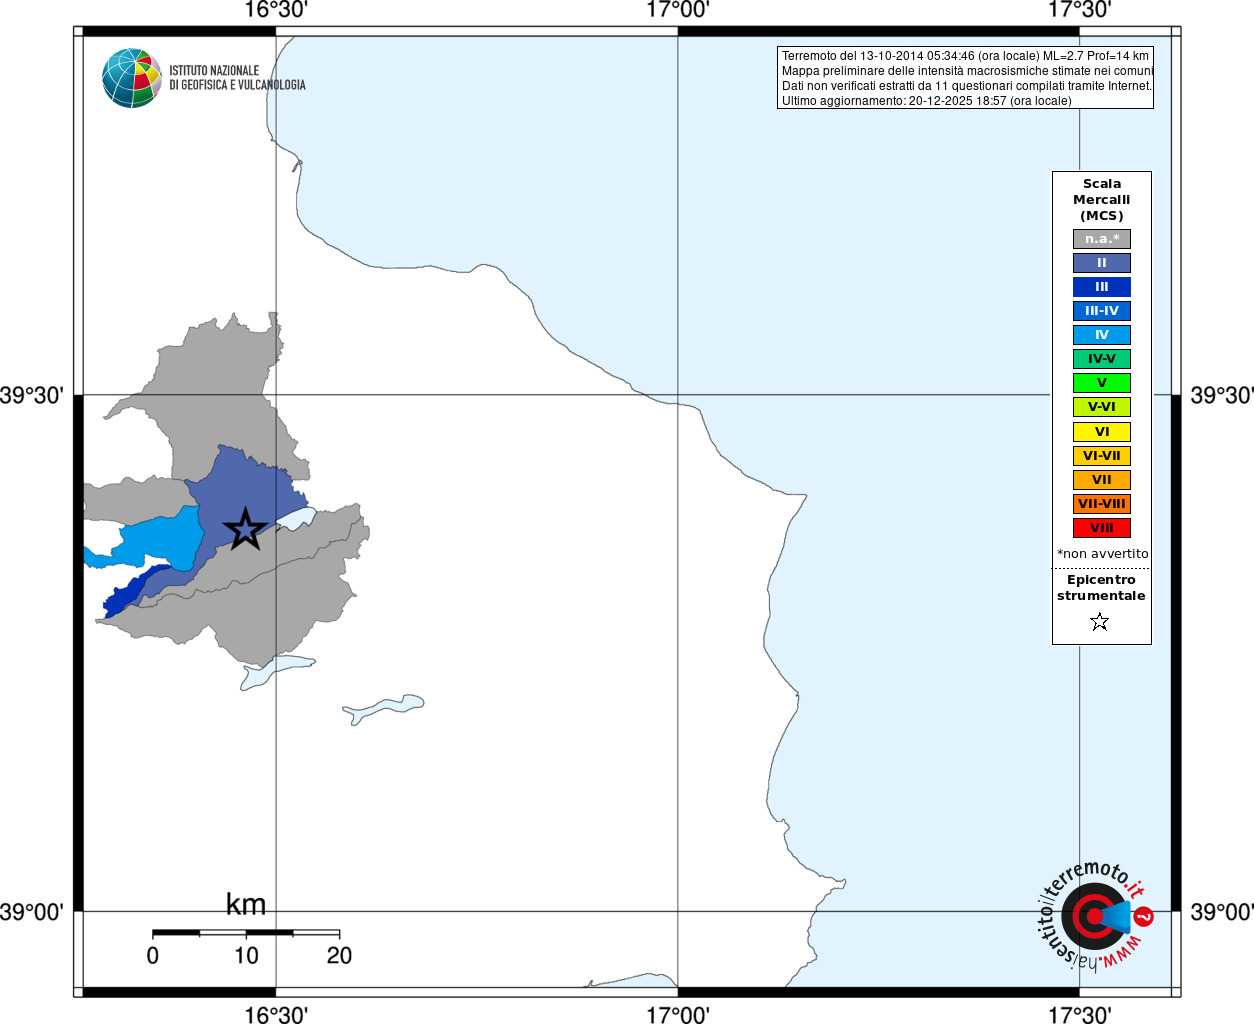Click the bottom 16°30' longitude label
1254x1024 pixels.
click(x=276, y=1015)
